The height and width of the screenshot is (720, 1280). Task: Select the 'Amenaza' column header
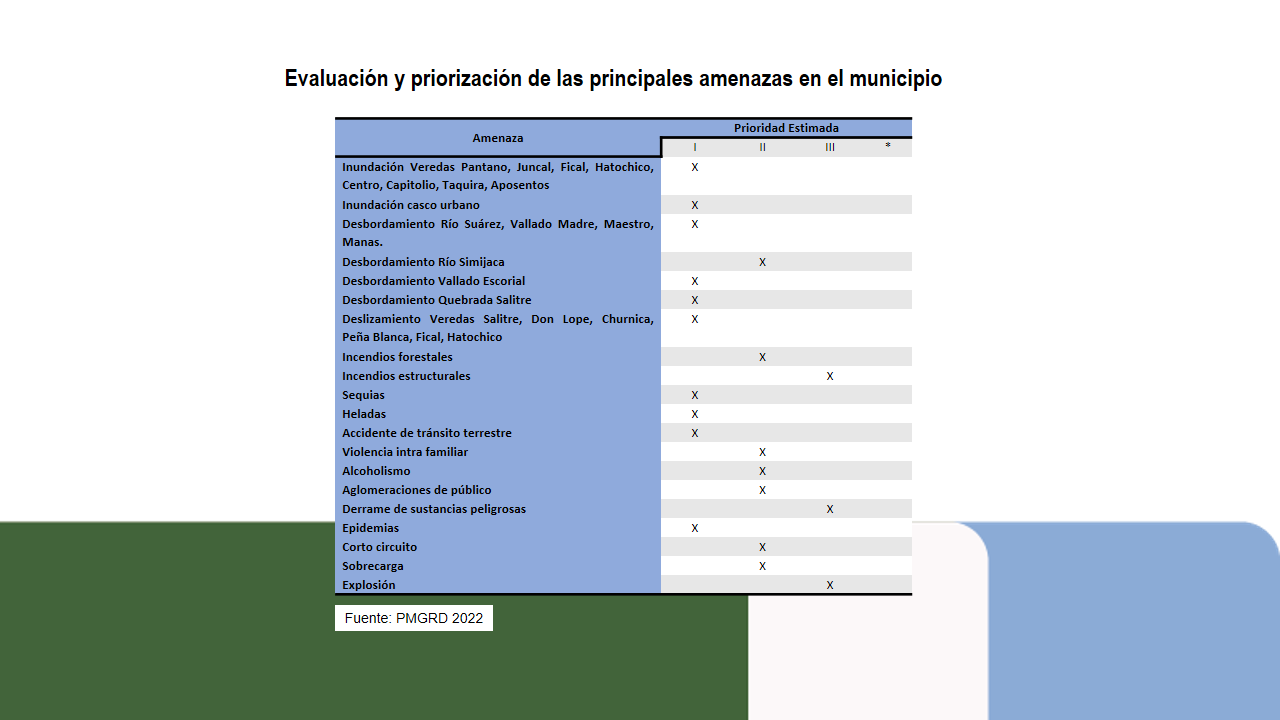tap(498, 138)
